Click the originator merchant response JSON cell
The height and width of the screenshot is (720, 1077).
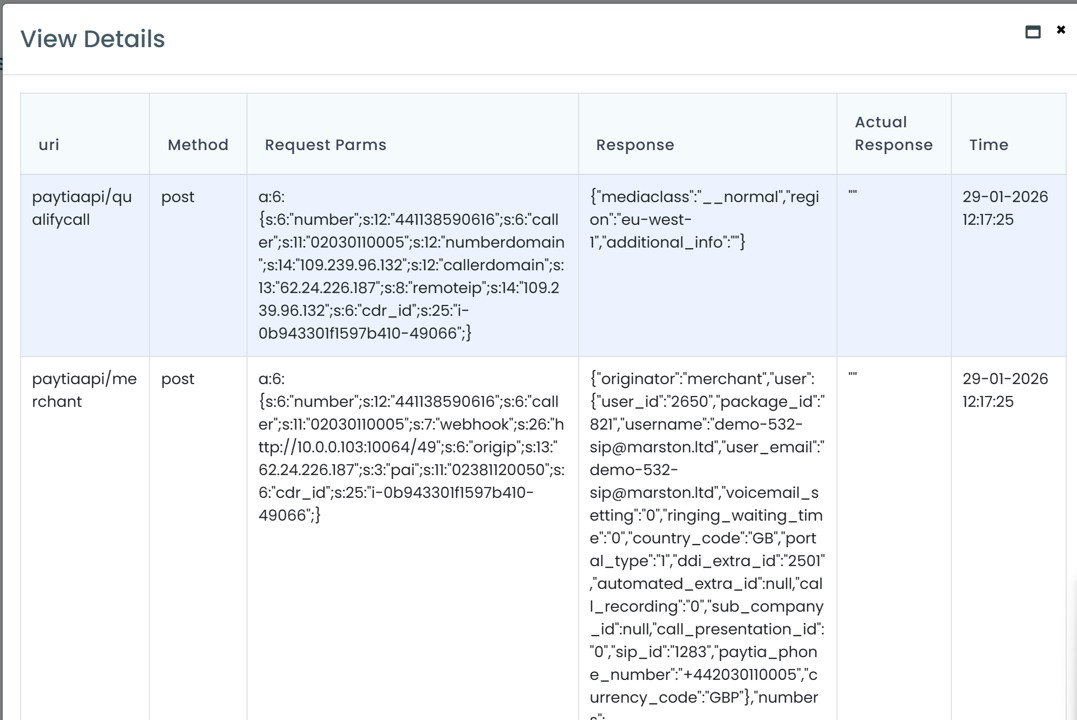point(707,538)
